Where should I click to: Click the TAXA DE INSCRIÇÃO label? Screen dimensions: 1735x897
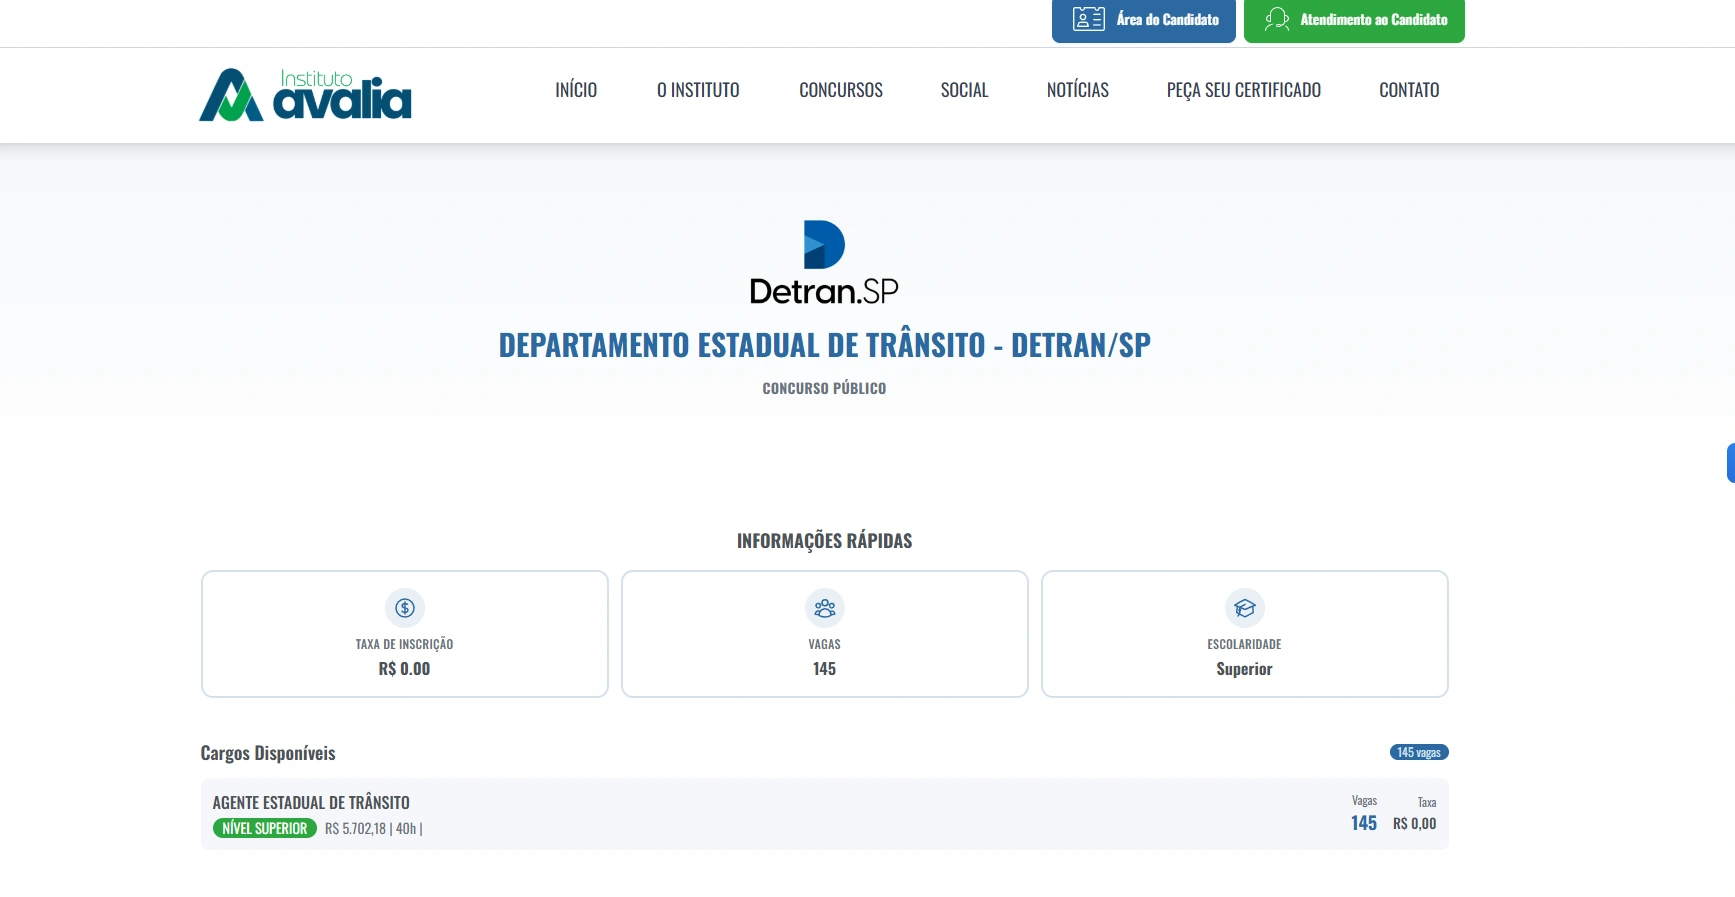(x=404, y=644)
